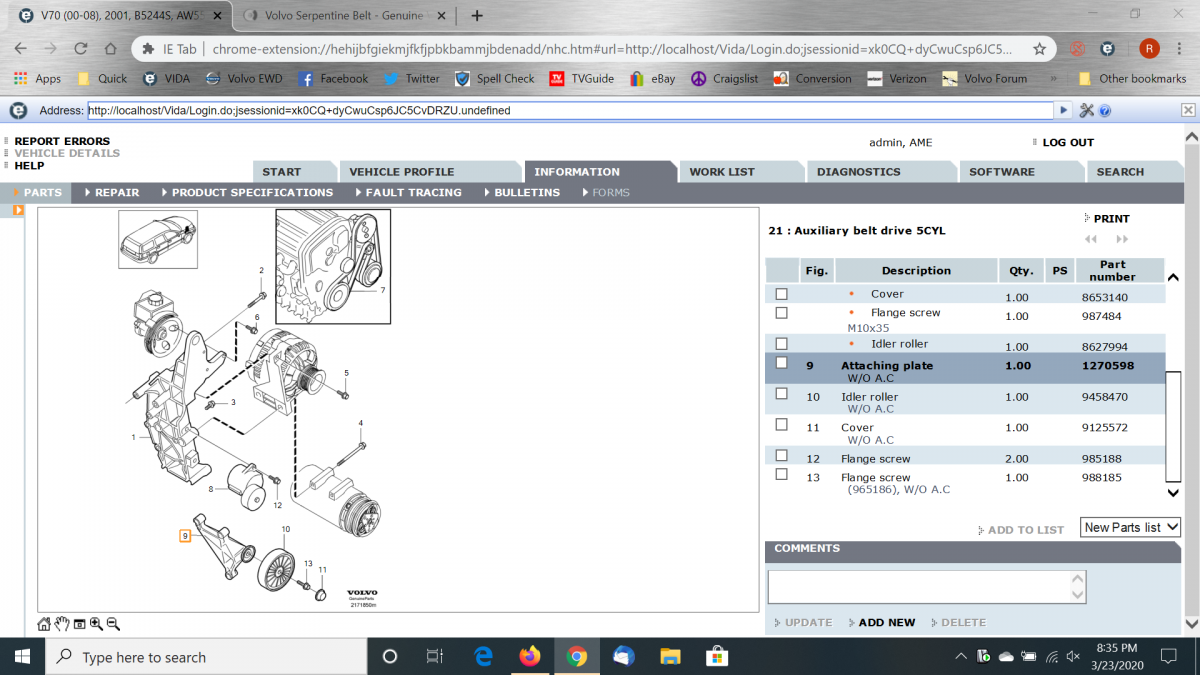Open IE Tab tools wrench icon
1200x675 pixels.
1088,111
